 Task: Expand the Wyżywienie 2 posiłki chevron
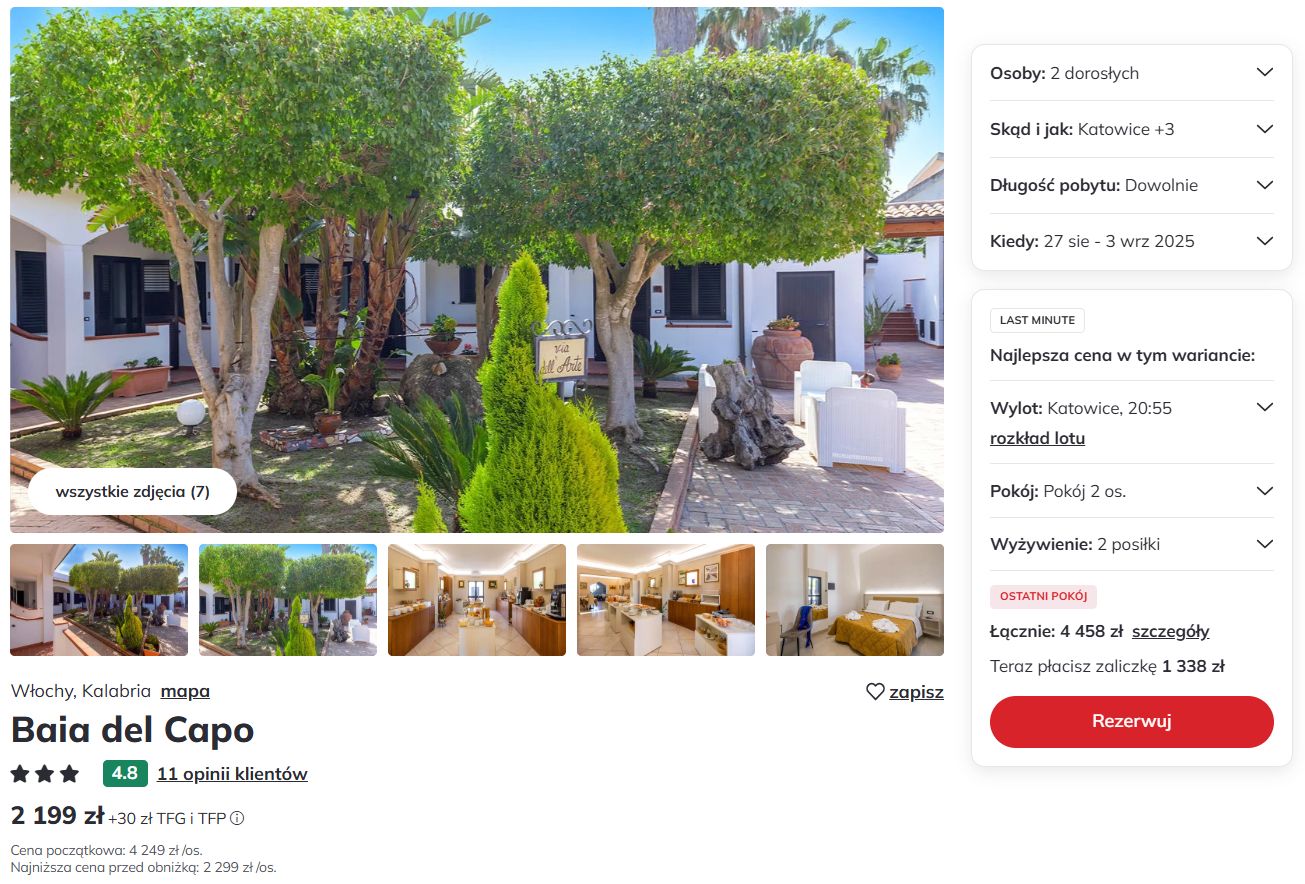click(x=1265, y=544)
